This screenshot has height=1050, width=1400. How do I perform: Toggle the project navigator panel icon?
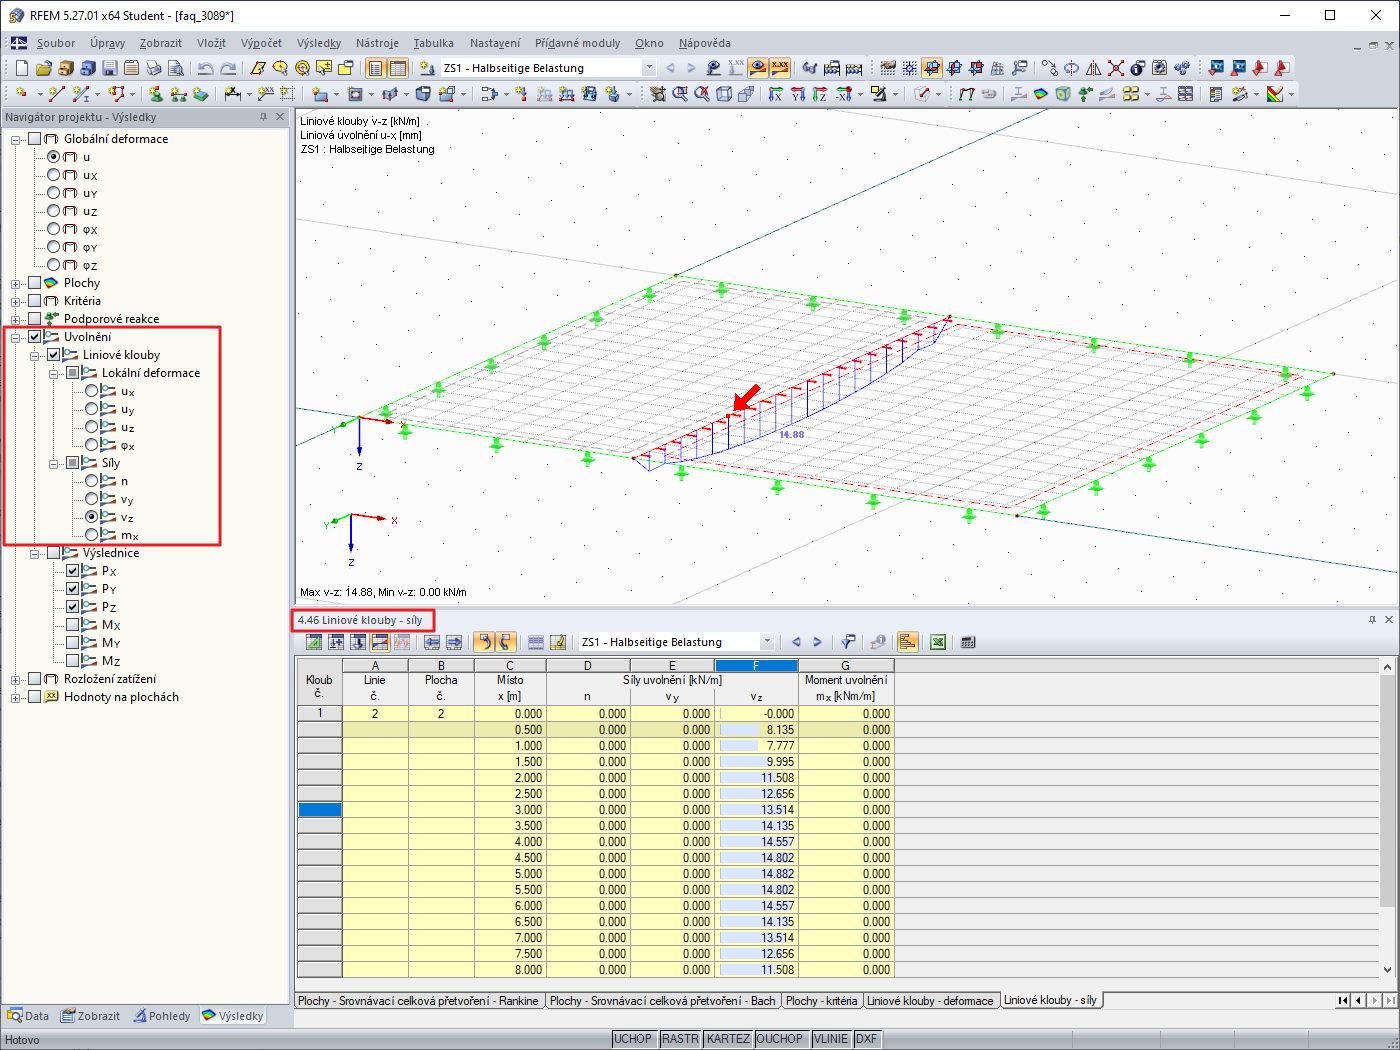375,68
